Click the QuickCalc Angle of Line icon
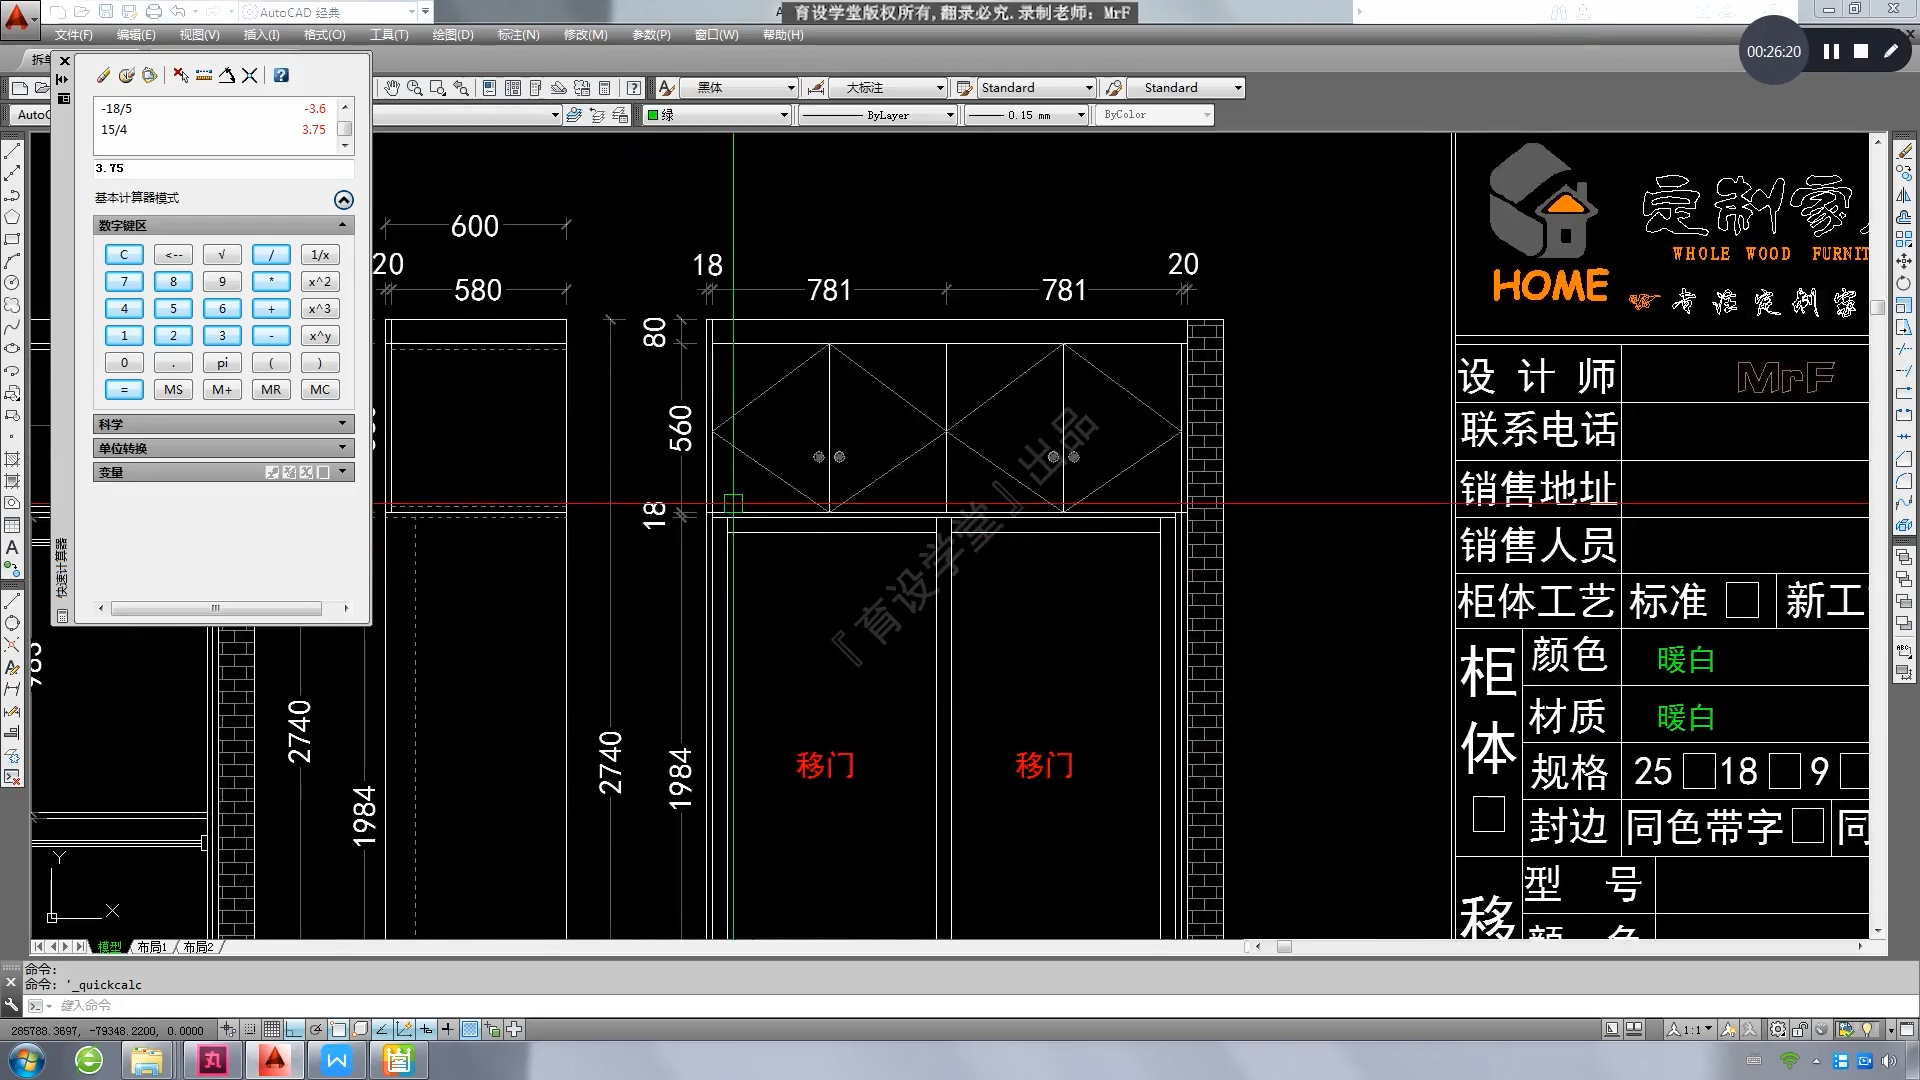This screenshot has height=1080, width=1920. click(227, 75)
